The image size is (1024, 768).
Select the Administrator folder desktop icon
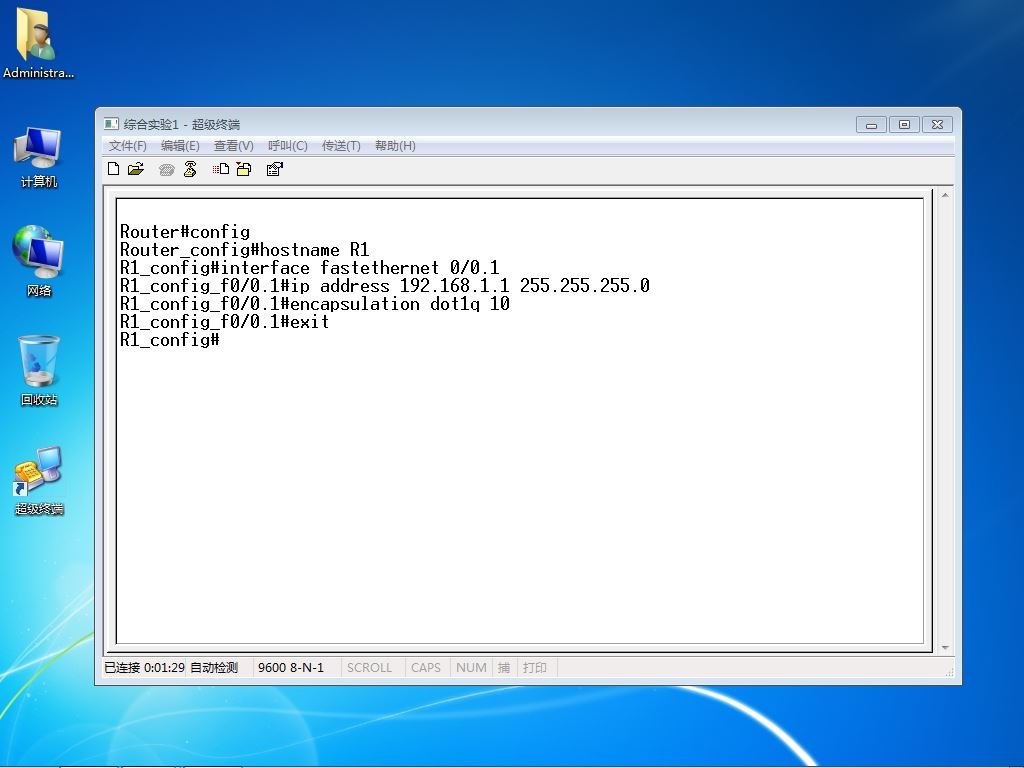pos(38,44)
